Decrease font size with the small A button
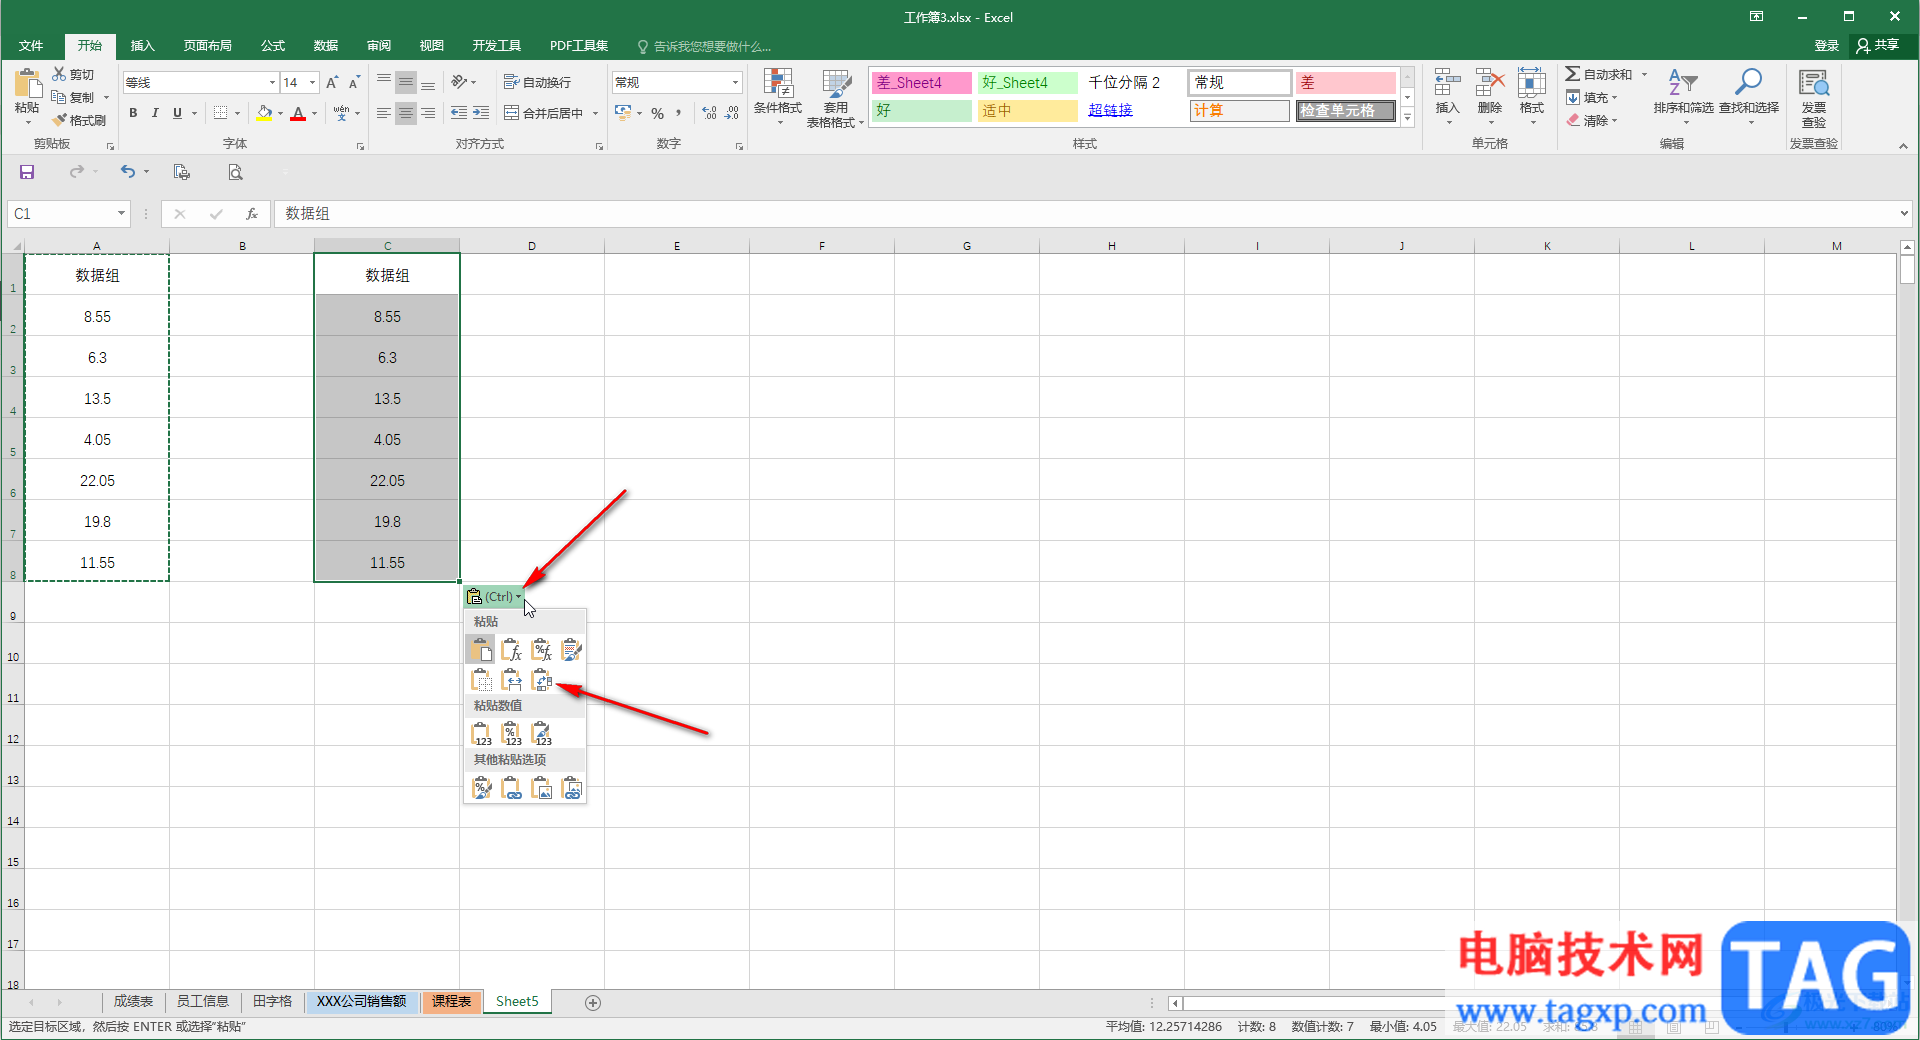Image resolution: width=1920 pixels, height=1040 pixels. 354,82
